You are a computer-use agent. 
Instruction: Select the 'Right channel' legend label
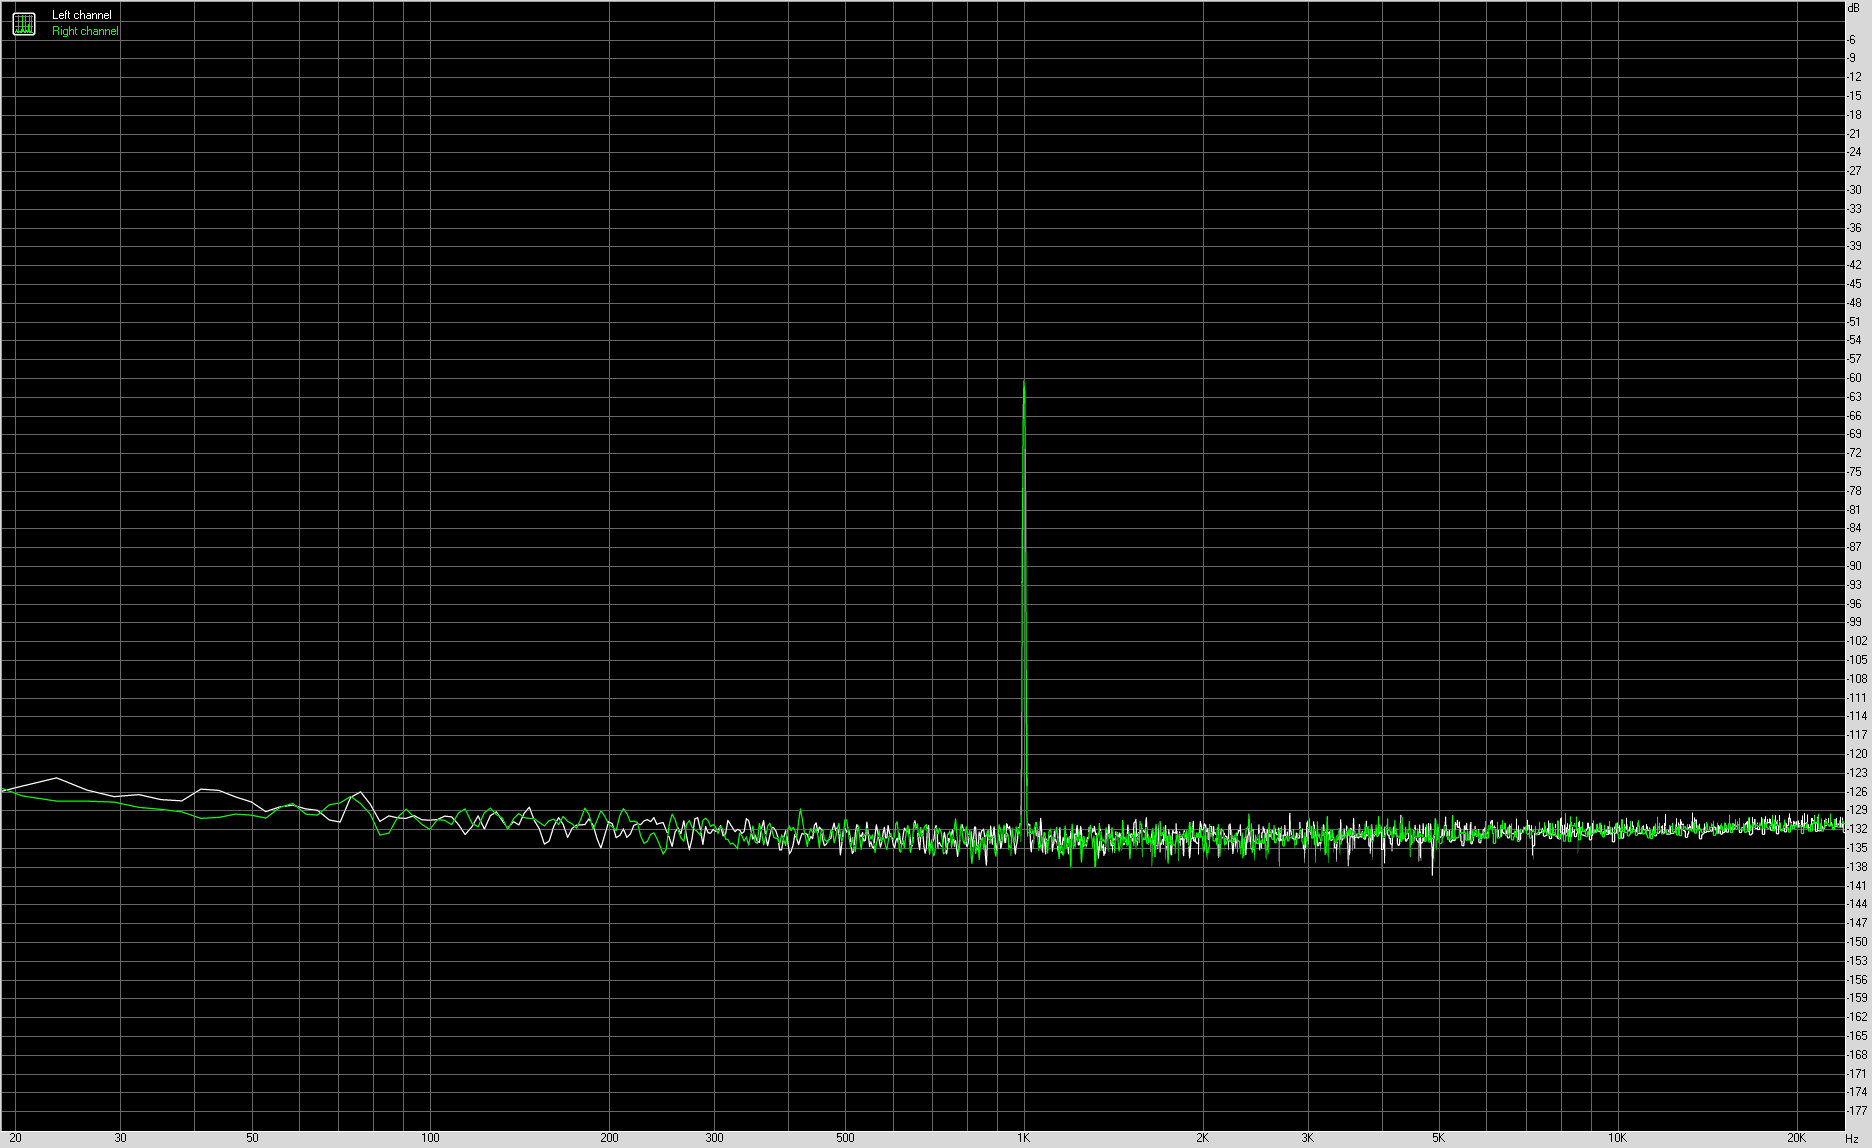click(x=85, y=31)
